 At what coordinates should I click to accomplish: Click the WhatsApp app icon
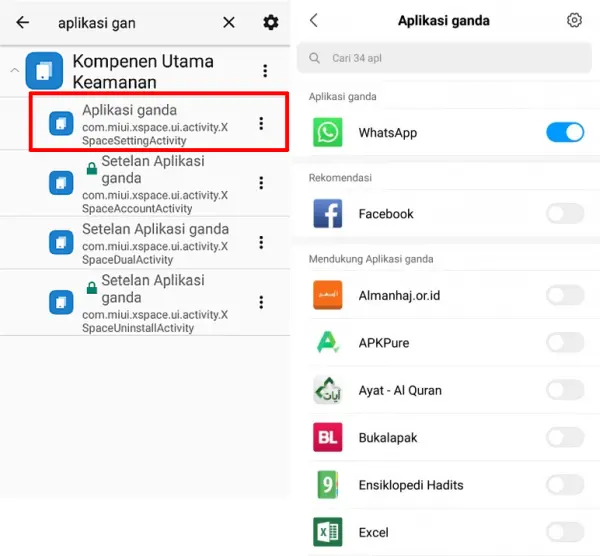coord(328,132)
